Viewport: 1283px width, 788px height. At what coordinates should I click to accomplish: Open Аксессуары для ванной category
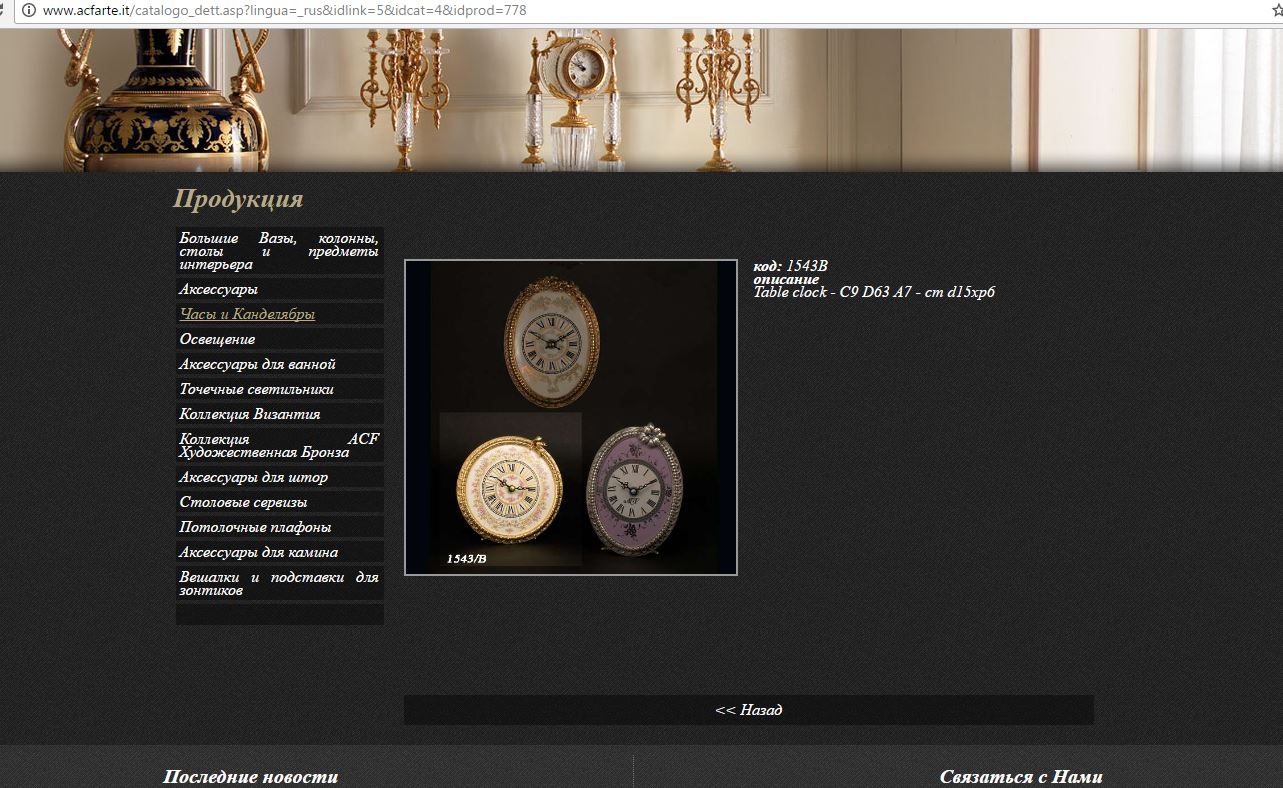pyautogui.click(x=279, y=364)
